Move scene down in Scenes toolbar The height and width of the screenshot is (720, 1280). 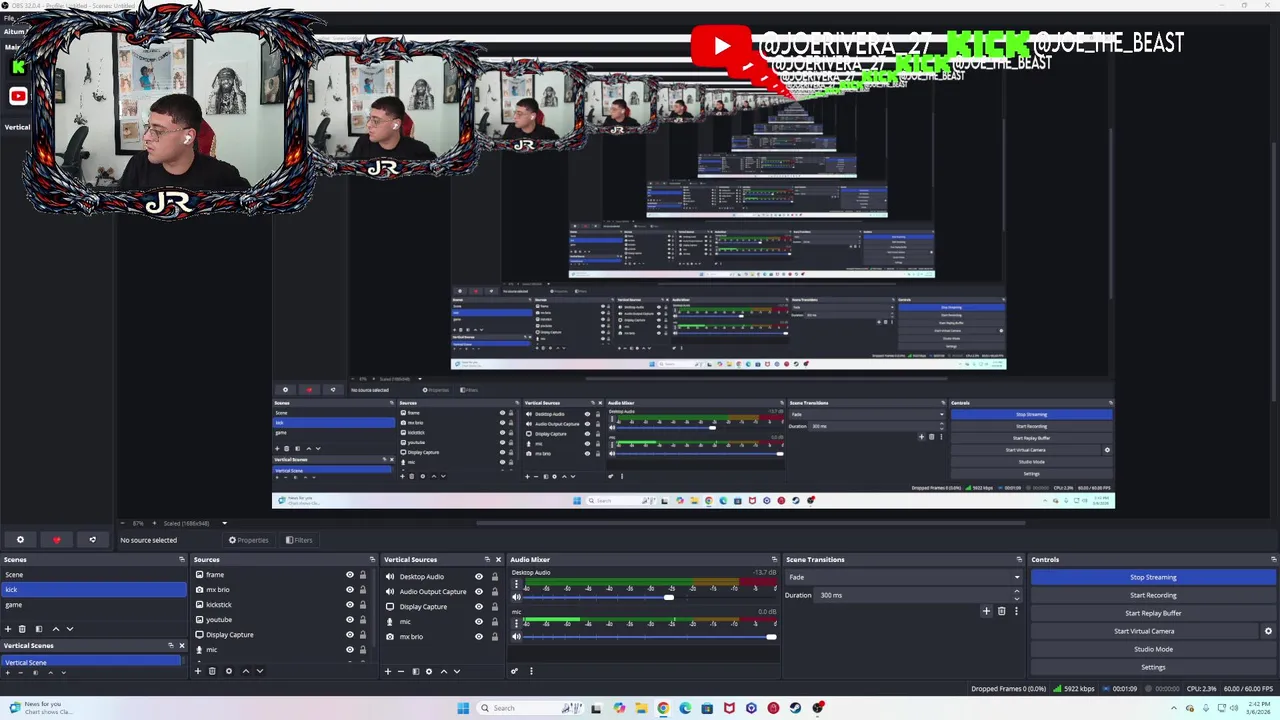pyautogui.click(x=70, y=629)
